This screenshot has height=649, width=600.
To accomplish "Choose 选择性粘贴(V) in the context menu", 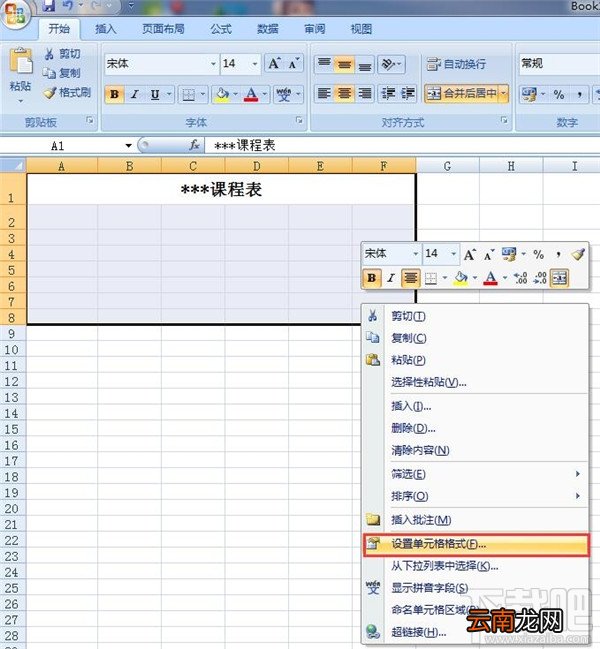I will coord(475,382).
